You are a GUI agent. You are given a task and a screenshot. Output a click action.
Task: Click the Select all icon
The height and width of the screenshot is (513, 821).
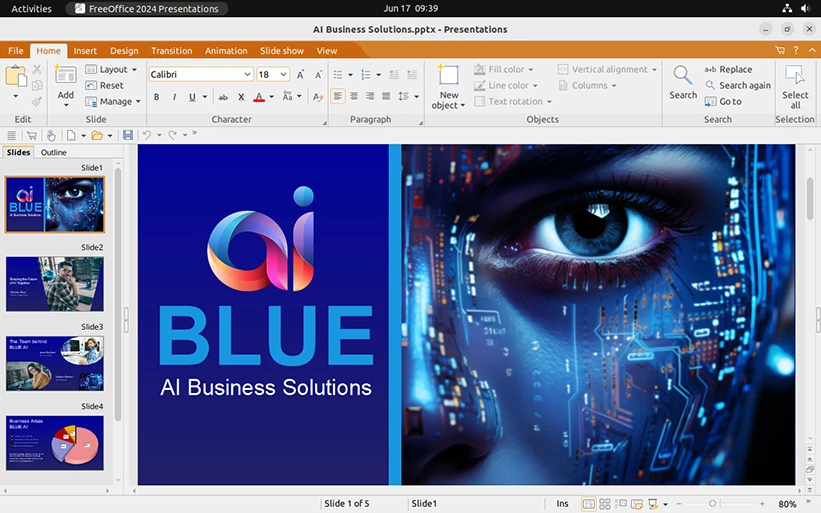795,76
